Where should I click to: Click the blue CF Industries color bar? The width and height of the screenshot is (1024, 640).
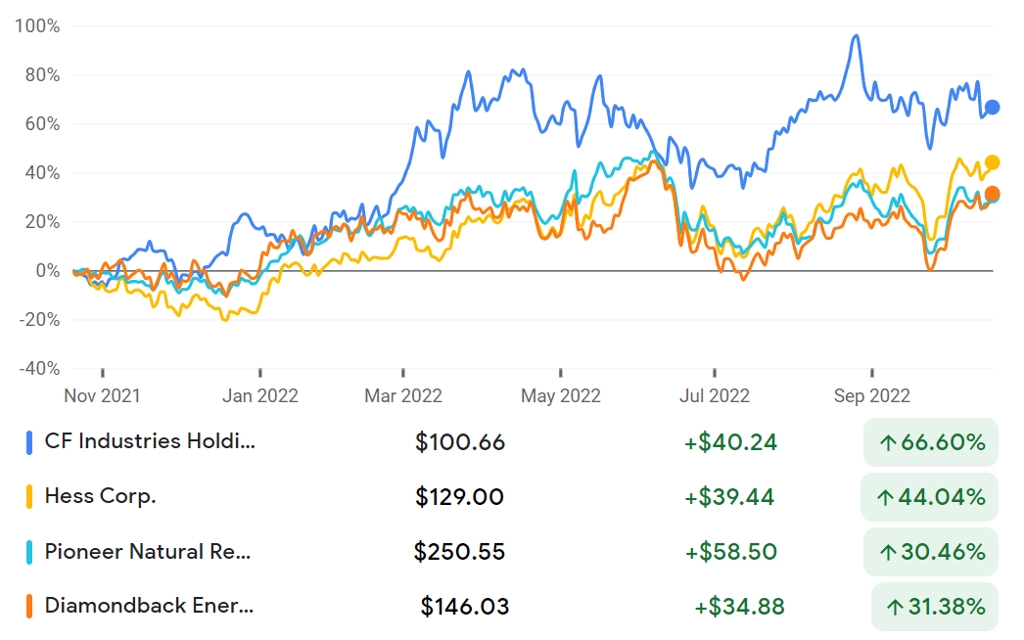click(29, 442)
